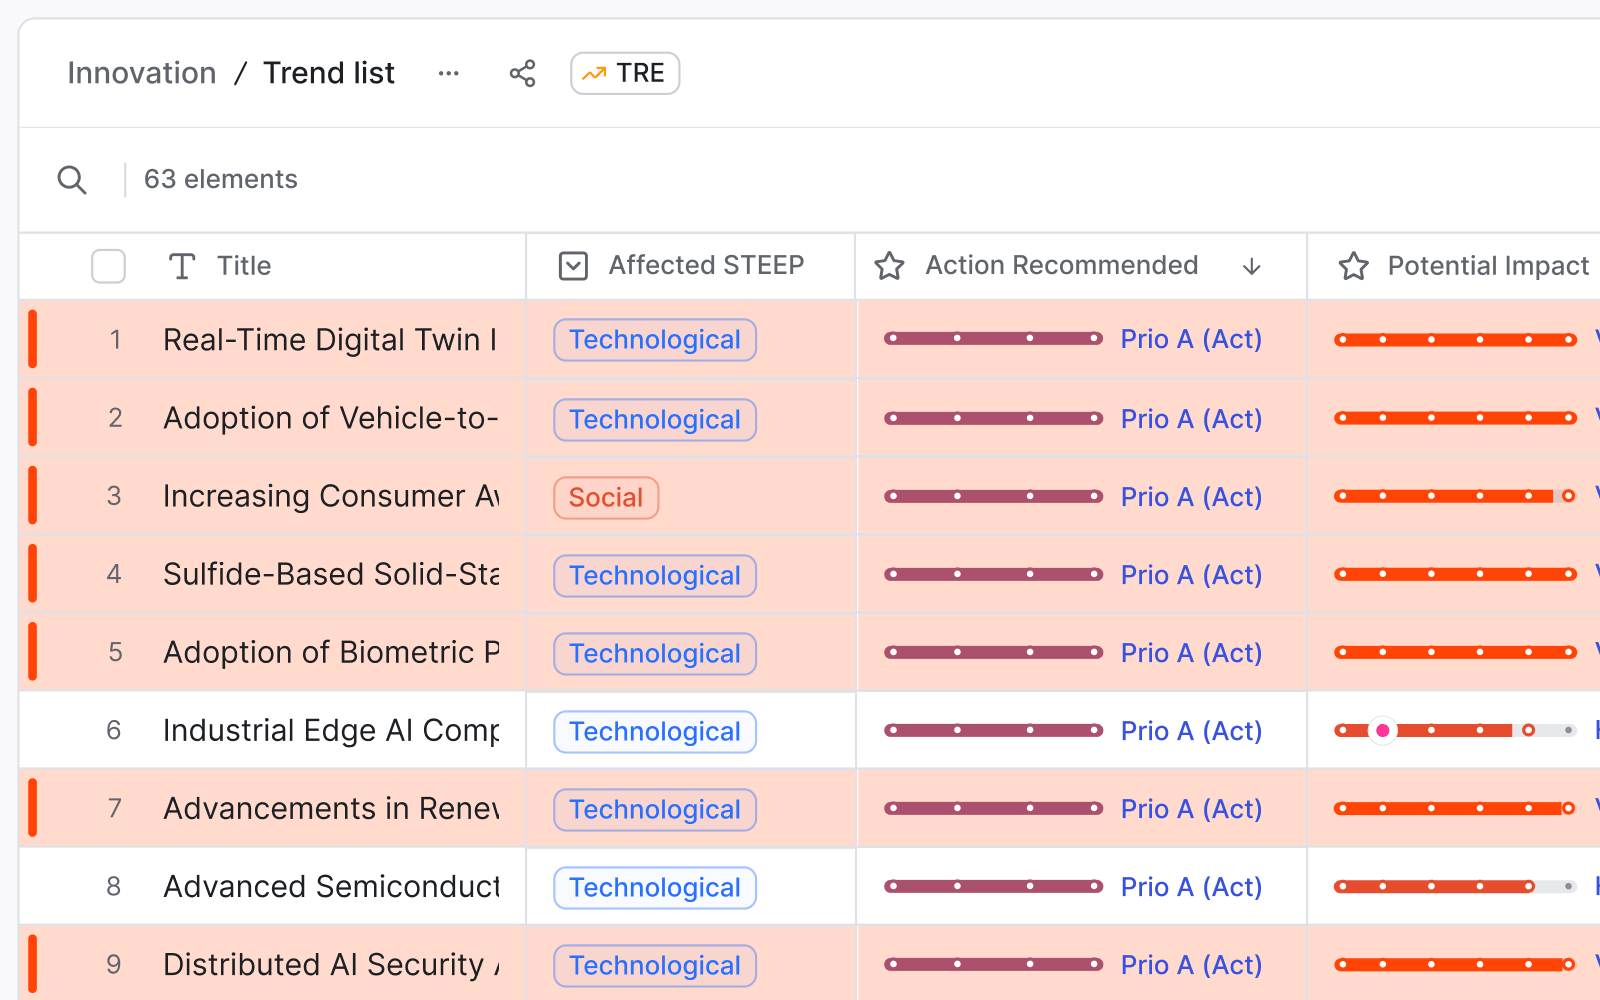Click Technological tag in row 8
The image size is (1600, 1000).
coord(655,888)
